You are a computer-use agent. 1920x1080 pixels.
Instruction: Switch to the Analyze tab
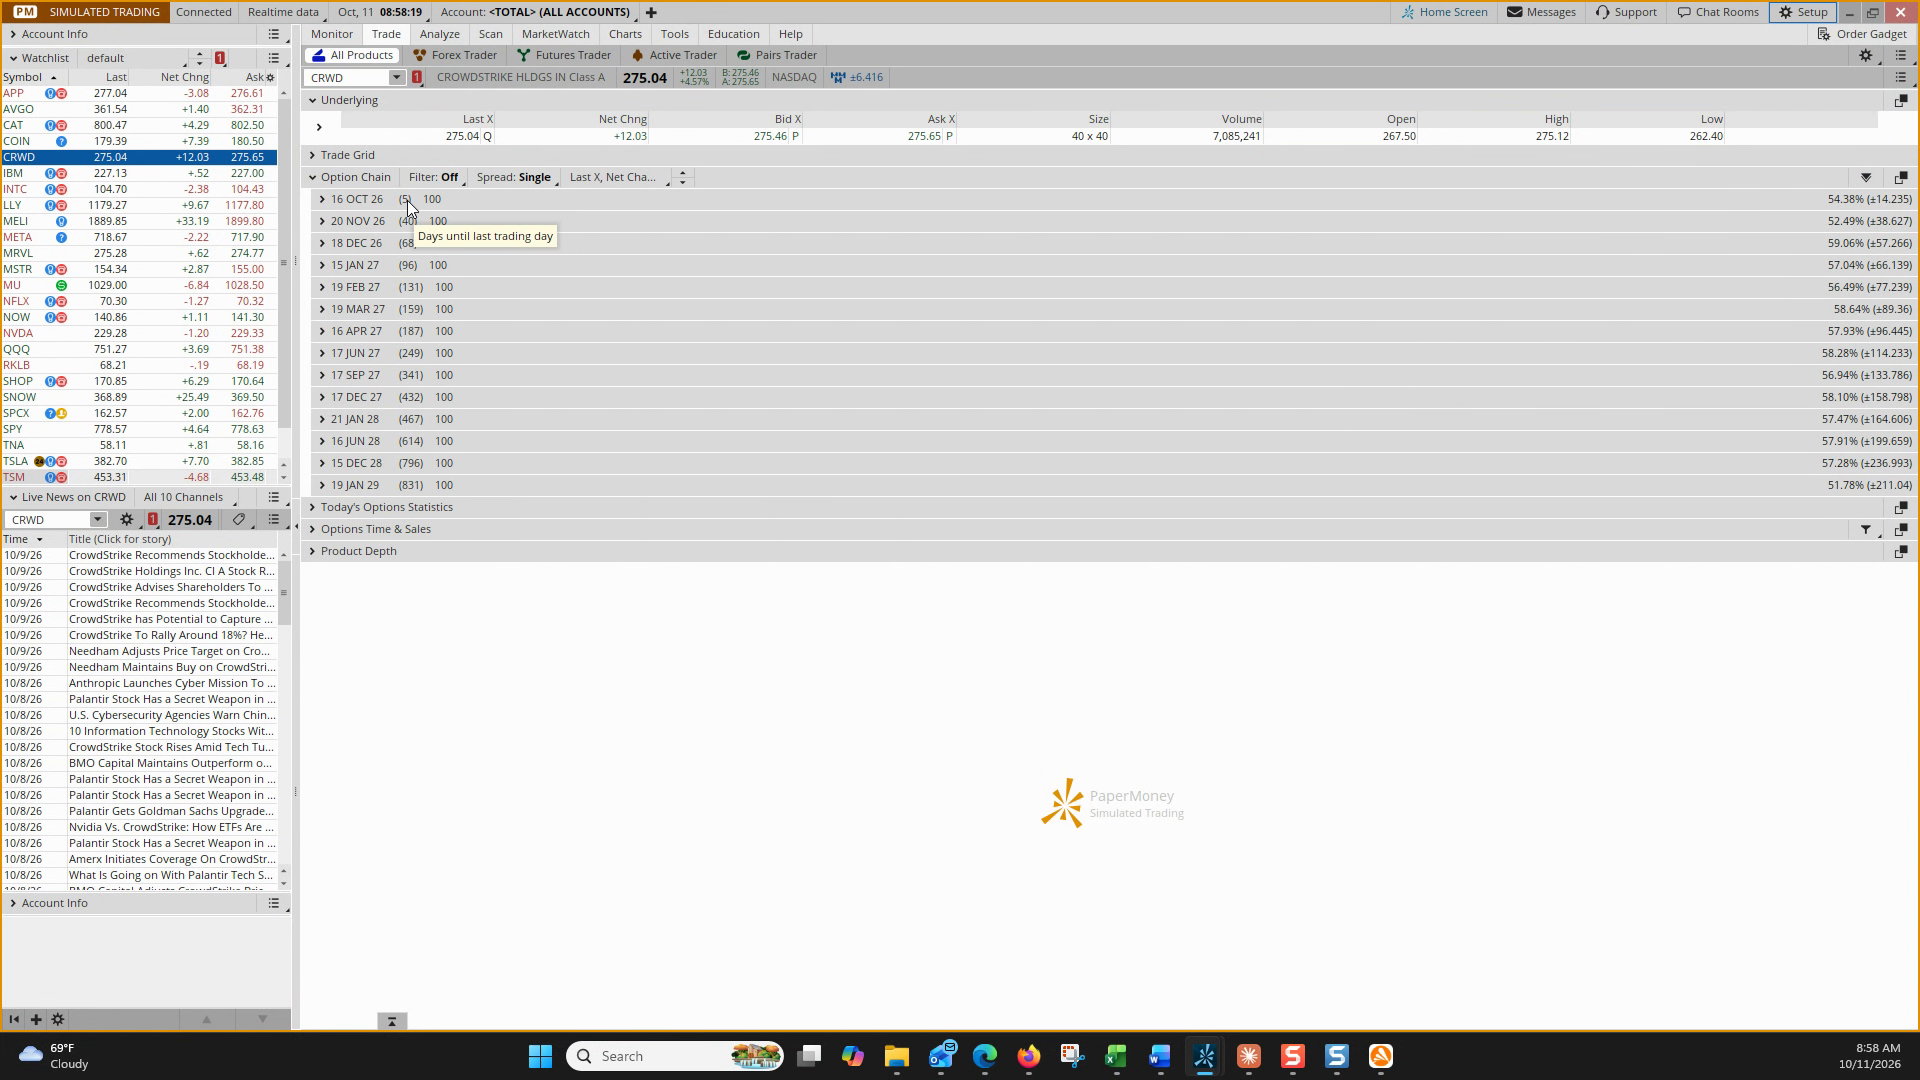[x=440, y=34]
